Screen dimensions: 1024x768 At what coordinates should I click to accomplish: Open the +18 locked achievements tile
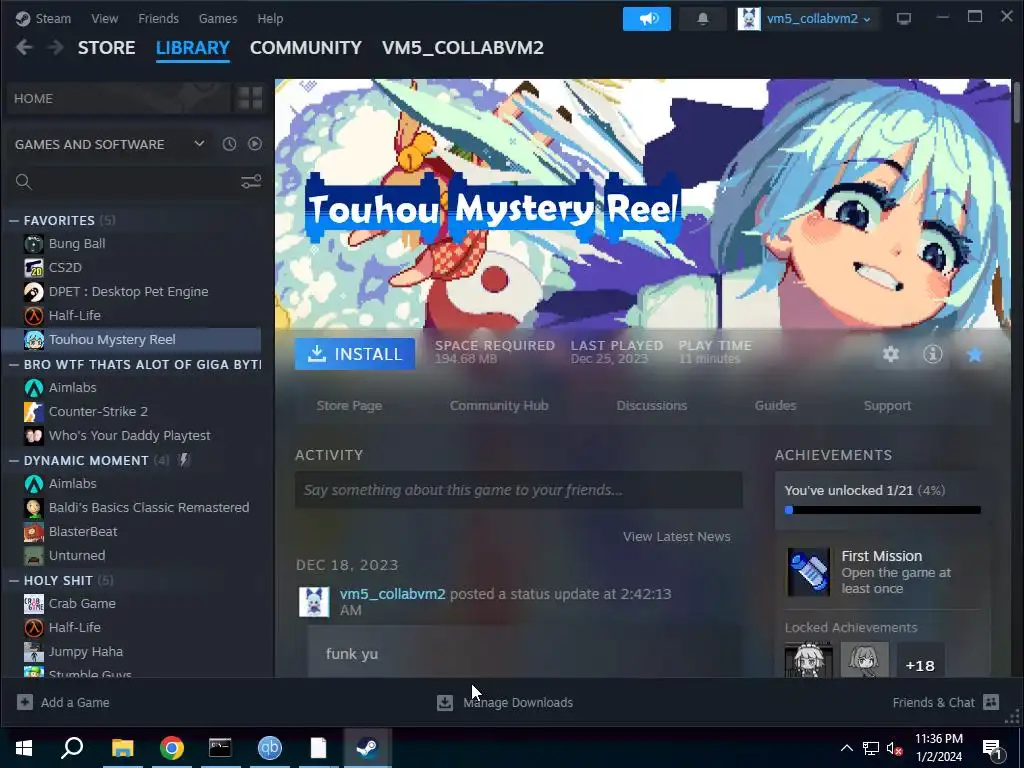pyautogui.click(x=920, y=661)
